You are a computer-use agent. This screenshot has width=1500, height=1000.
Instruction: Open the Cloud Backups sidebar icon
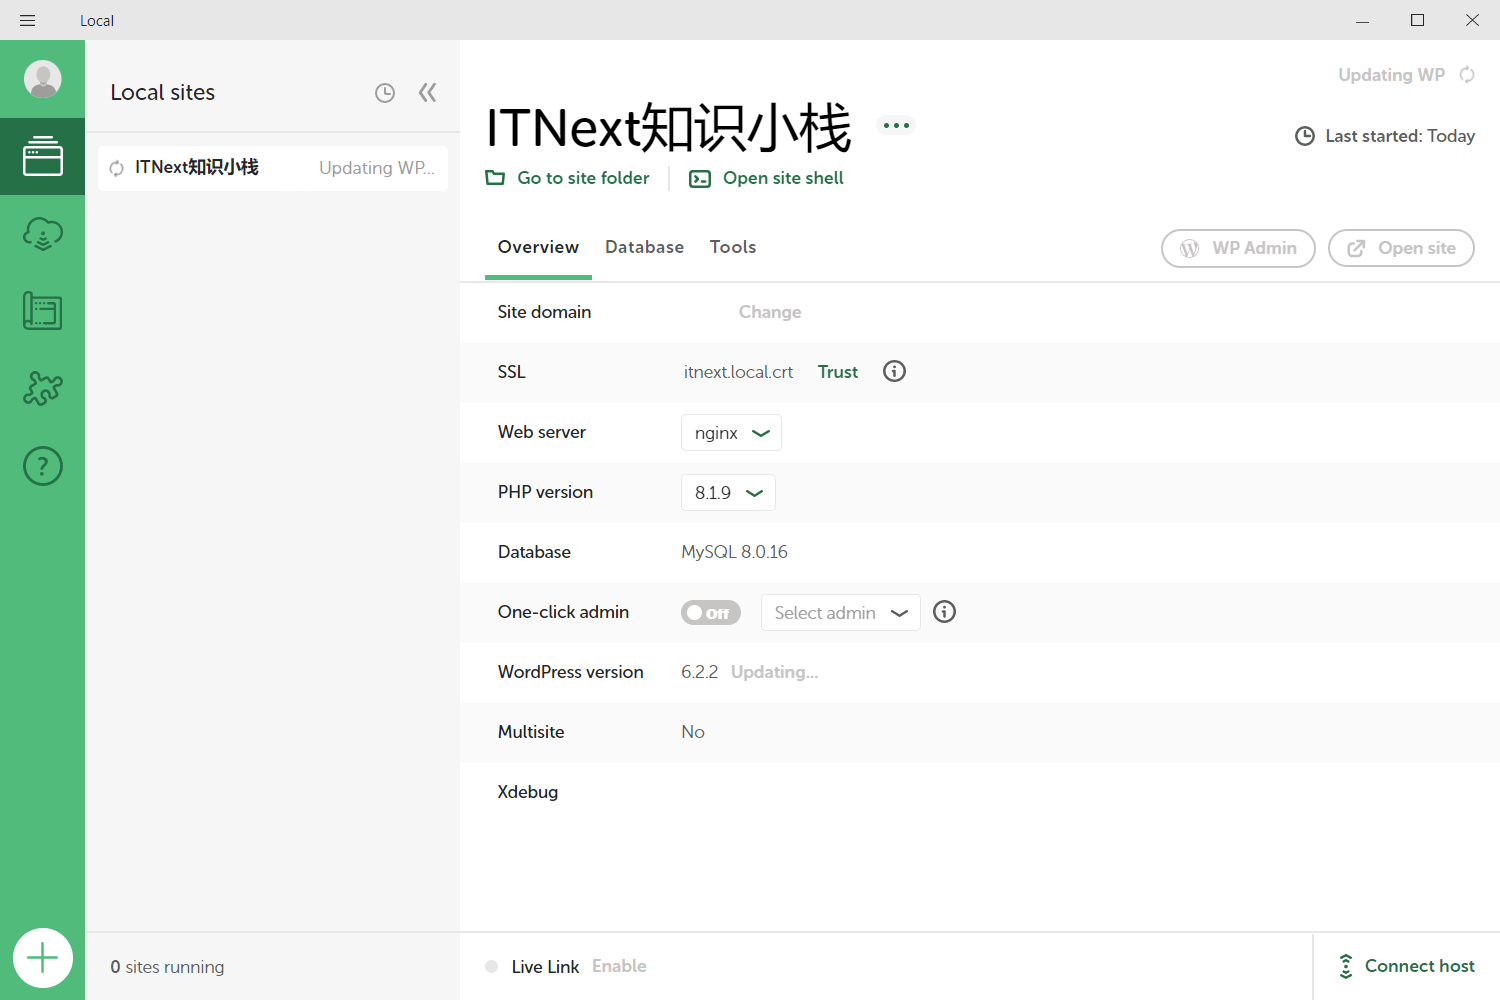click(43, 234)
